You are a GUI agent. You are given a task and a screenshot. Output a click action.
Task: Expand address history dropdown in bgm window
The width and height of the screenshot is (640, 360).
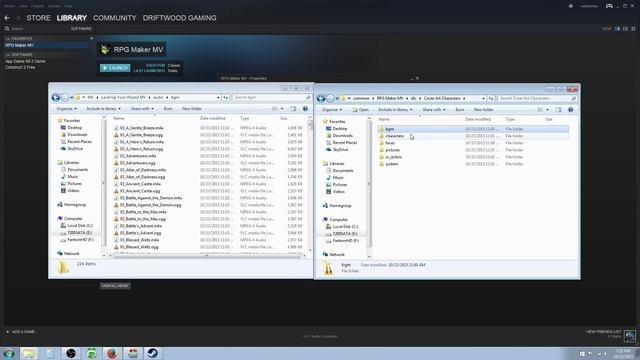[x=218, y=98]
